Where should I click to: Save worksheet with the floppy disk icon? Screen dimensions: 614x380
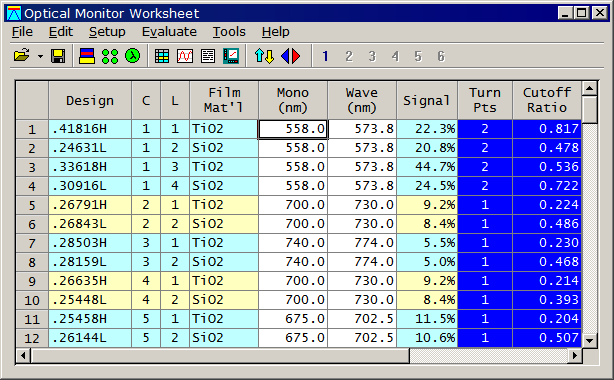click(x=58, y=56)
